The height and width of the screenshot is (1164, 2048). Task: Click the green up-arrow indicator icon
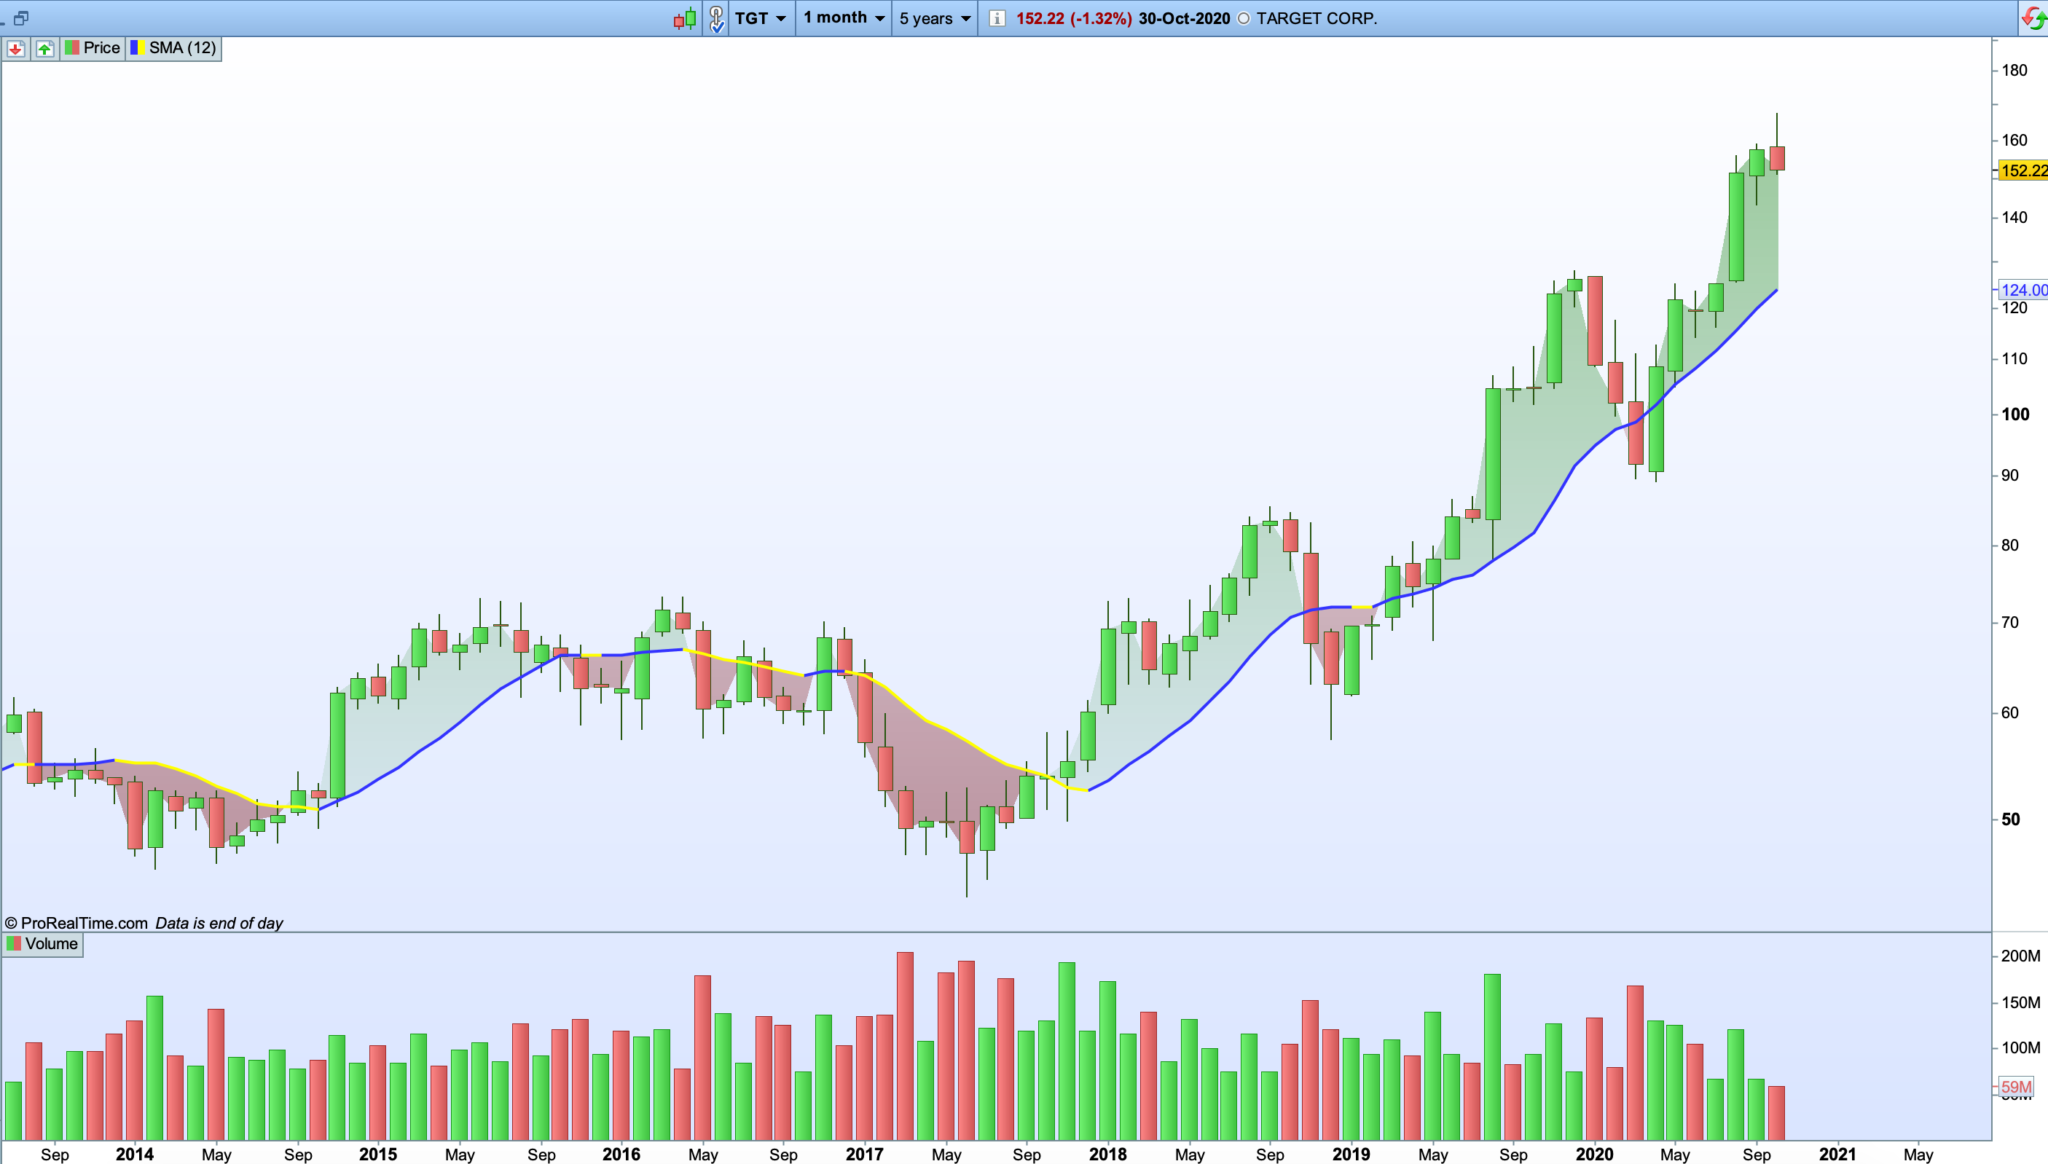[x=45, y=48]
